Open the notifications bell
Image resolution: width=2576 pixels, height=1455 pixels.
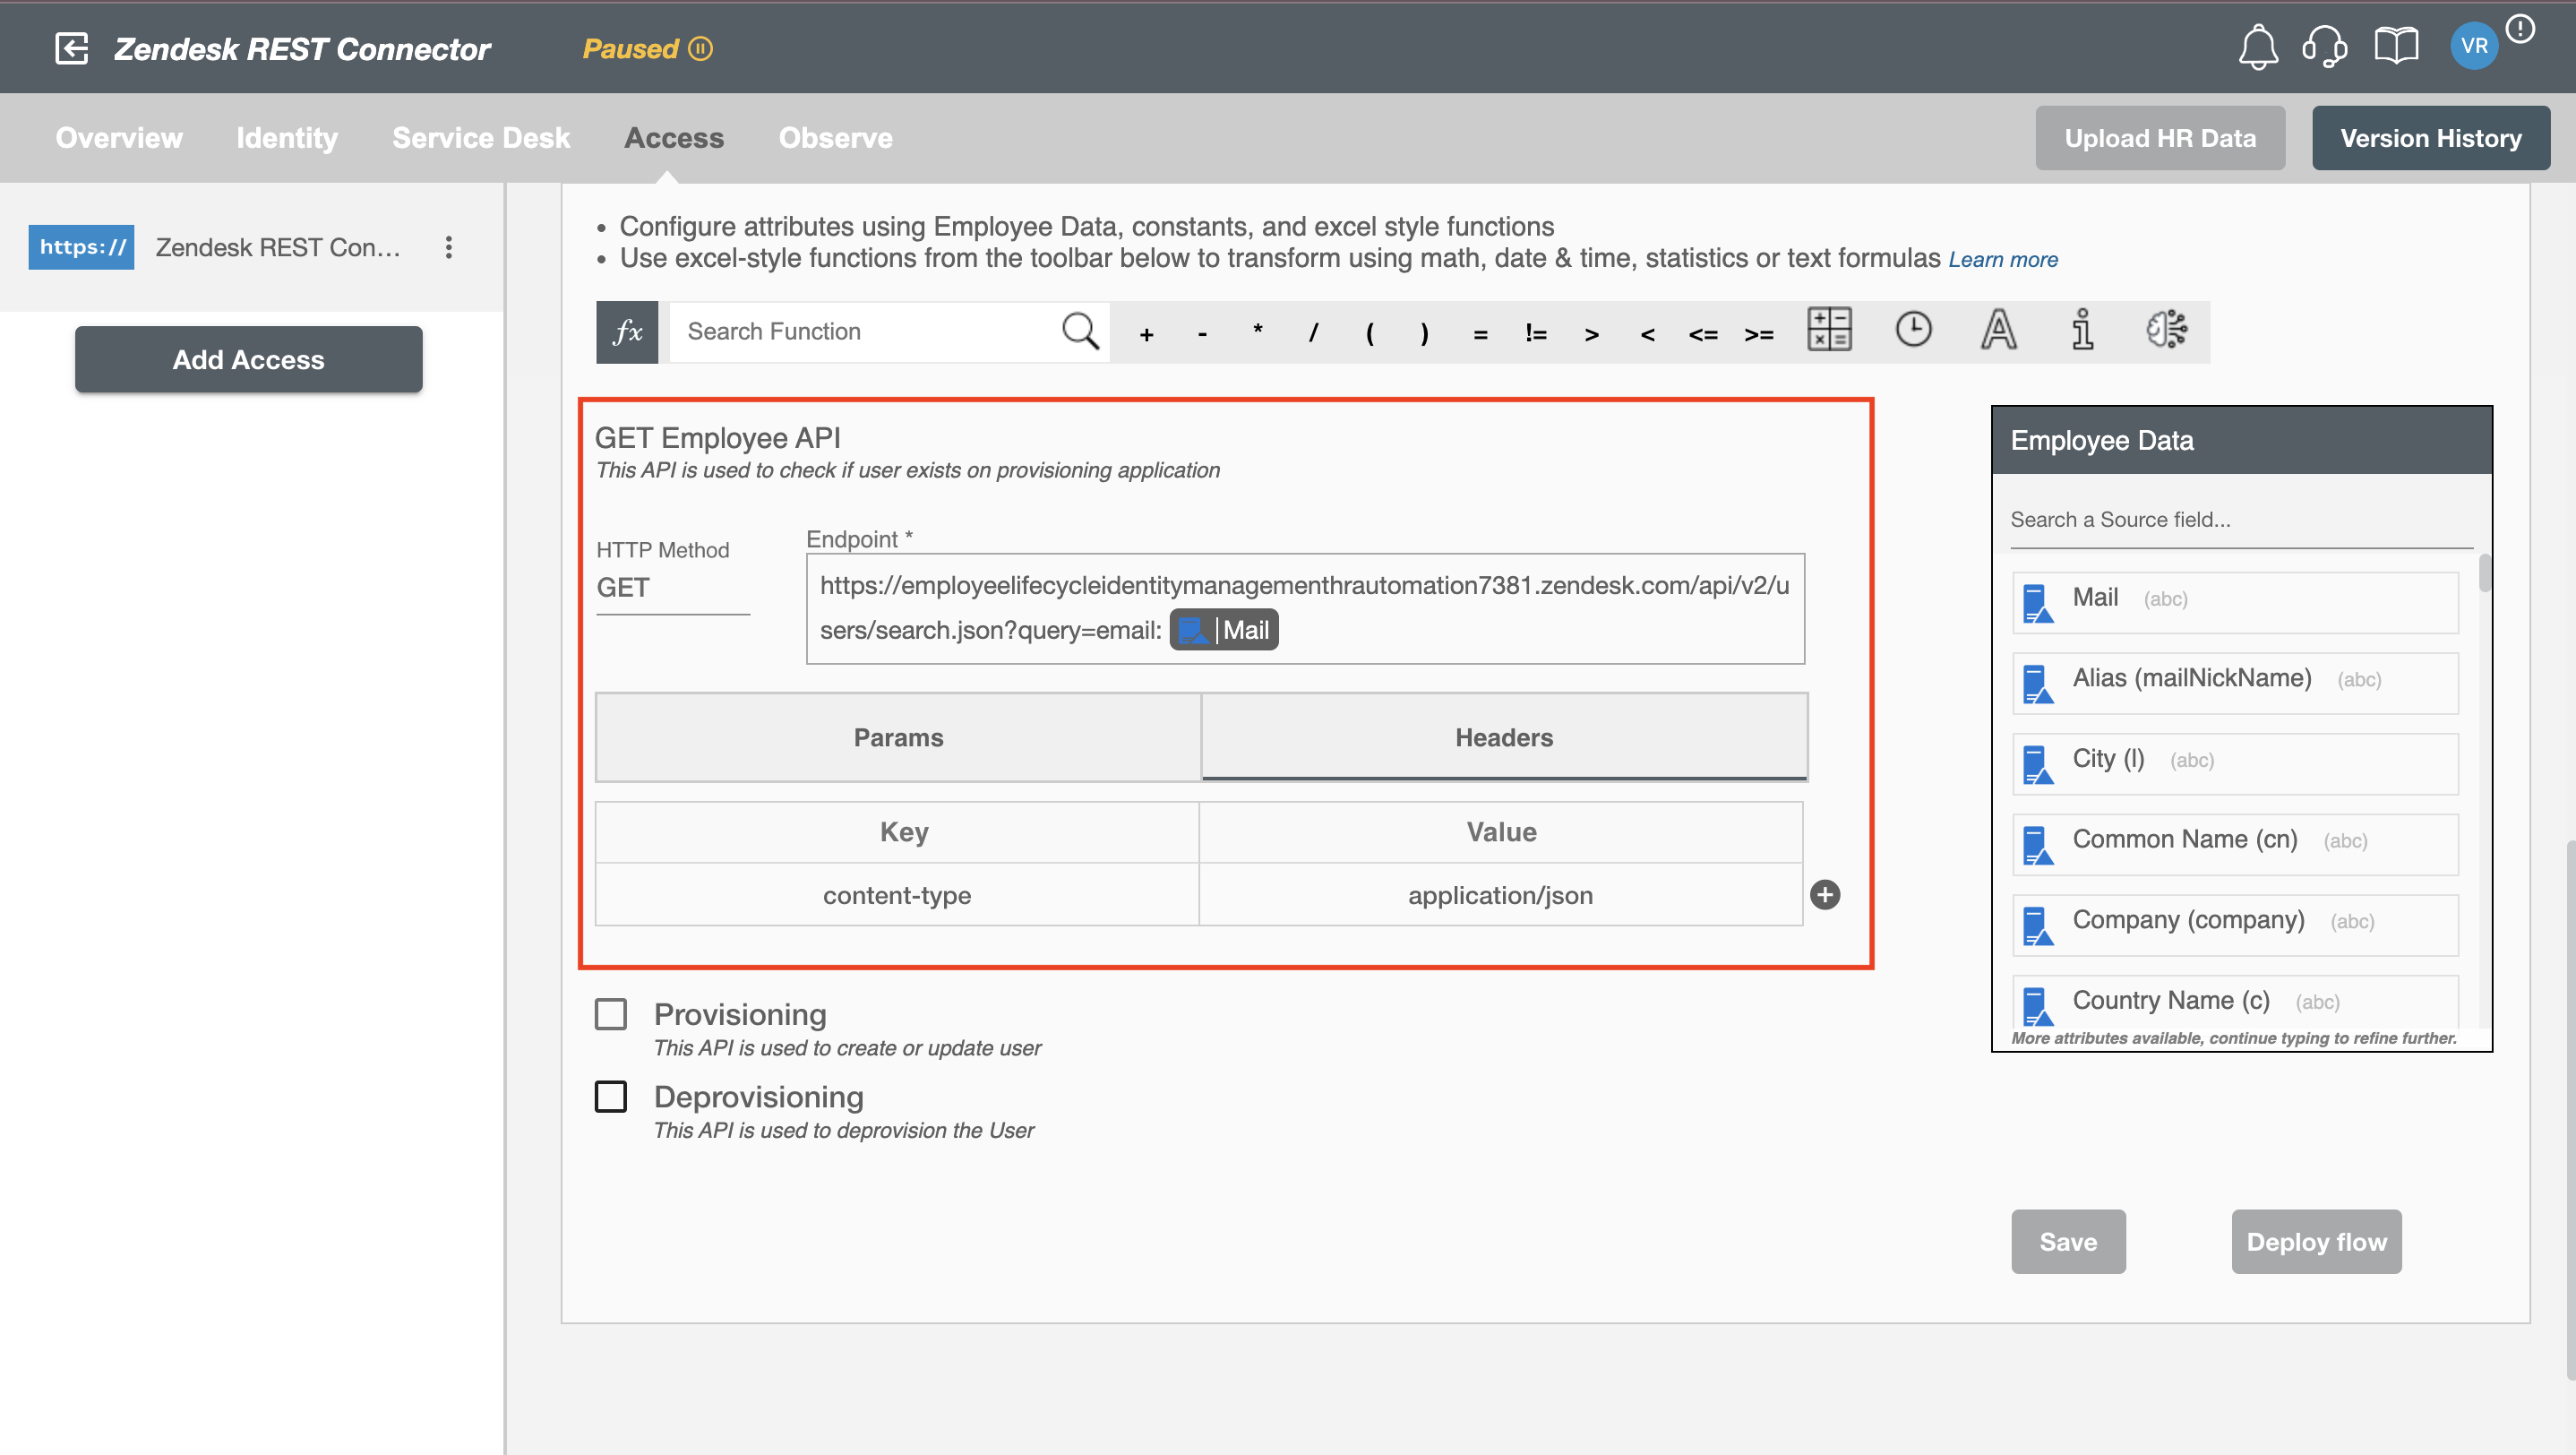[x=2258, y=47]
